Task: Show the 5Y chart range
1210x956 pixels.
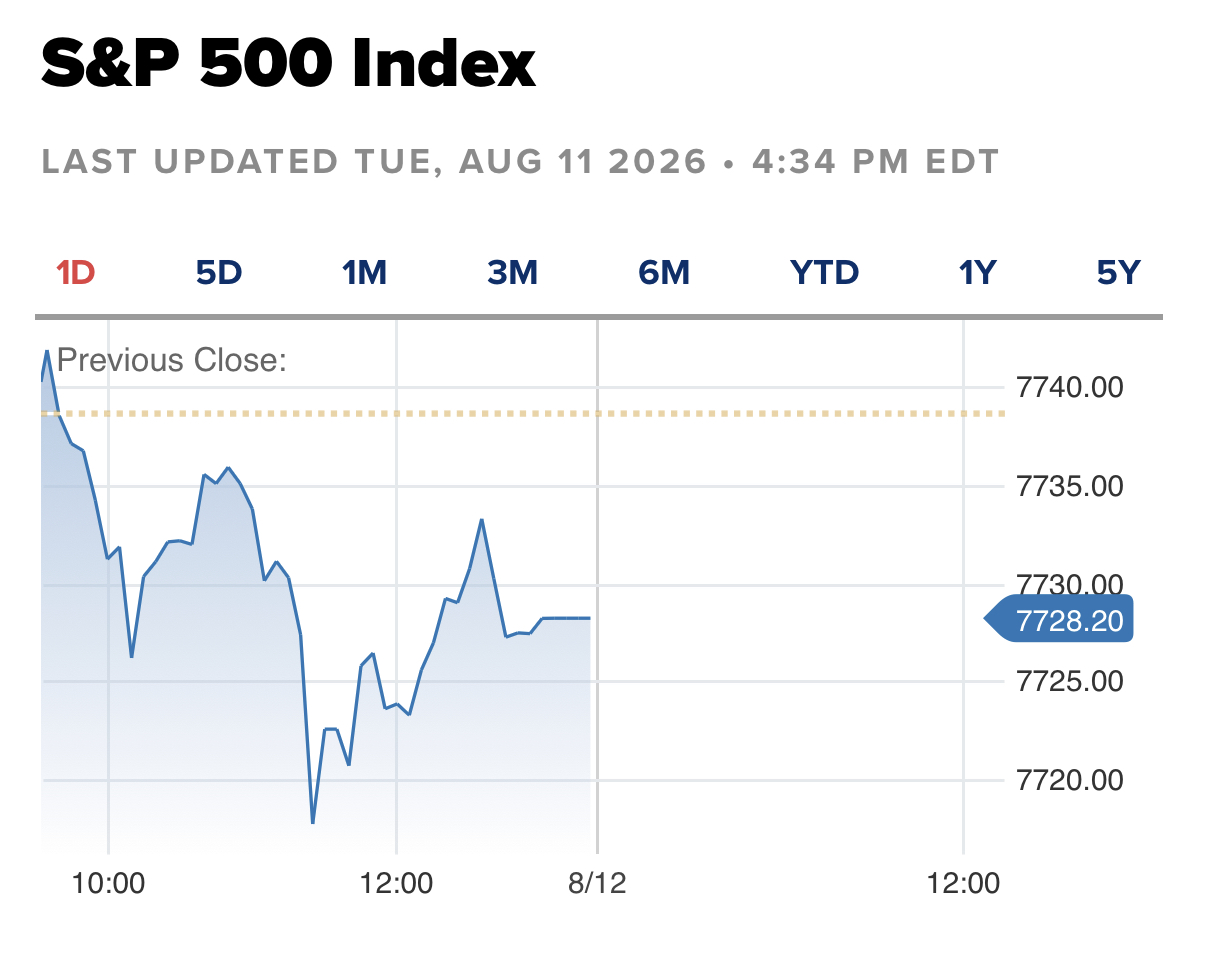Action: tap(1118, 272)
